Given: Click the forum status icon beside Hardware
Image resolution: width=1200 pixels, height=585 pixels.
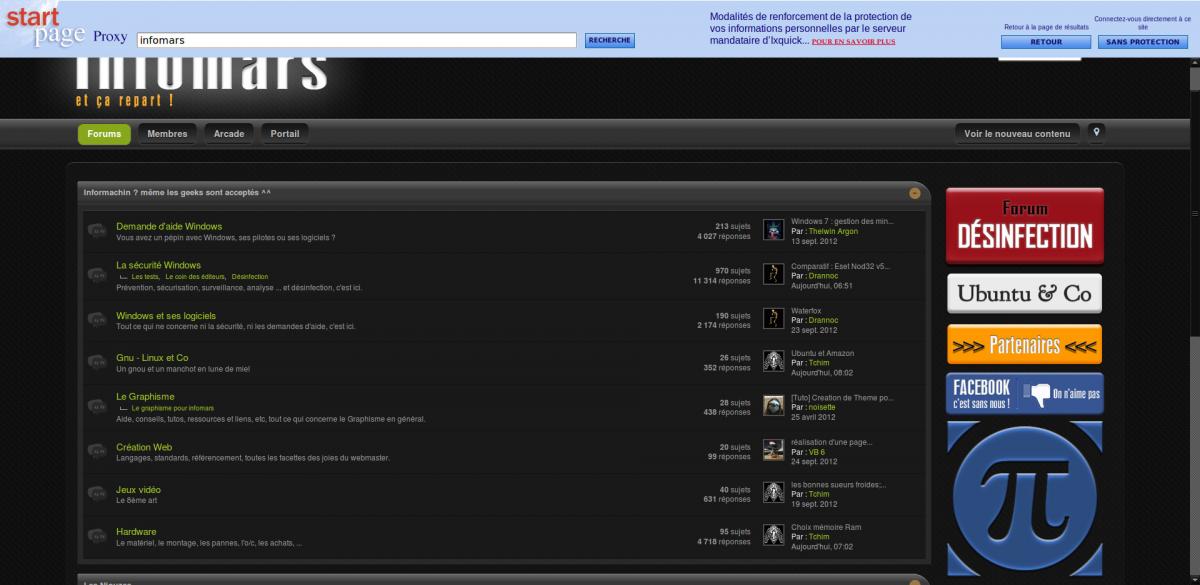Looking at the screenshot, I should [97, 536].
